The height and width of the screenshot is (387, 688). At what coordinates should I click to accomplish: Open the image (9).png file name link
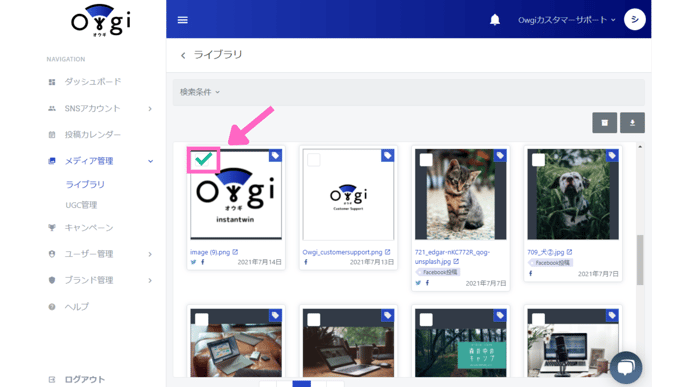tap(210, 252)
